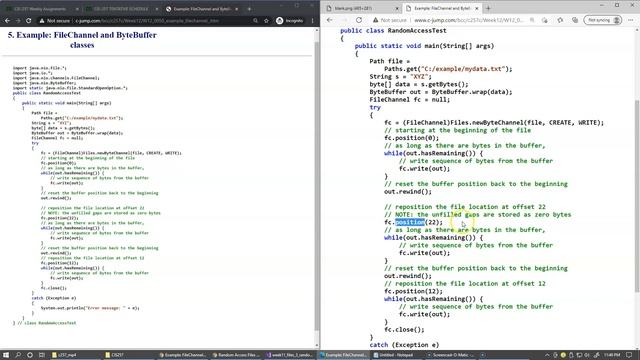640x360 pixels.
Task: Click 'fc.position(0);' line in Edge code
Action: pyautogui.click(x=411, y=138)
